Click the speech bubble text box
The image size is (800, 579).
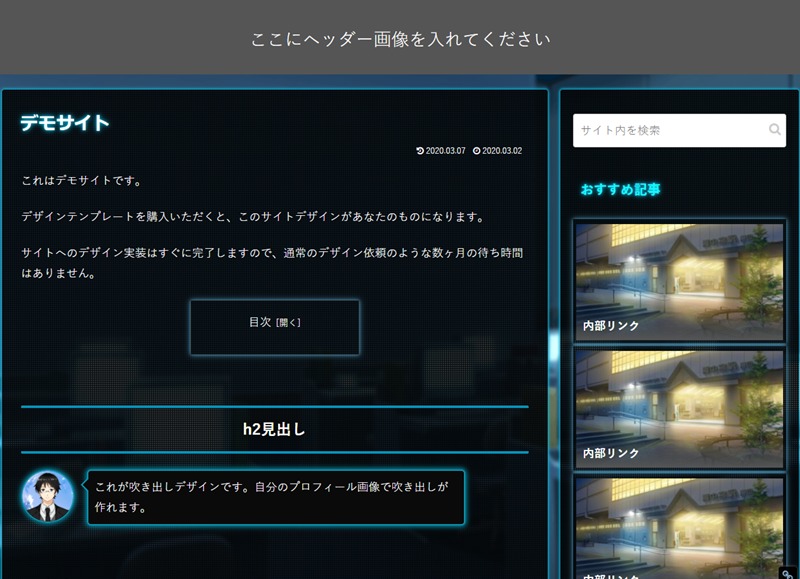(275, 497)
